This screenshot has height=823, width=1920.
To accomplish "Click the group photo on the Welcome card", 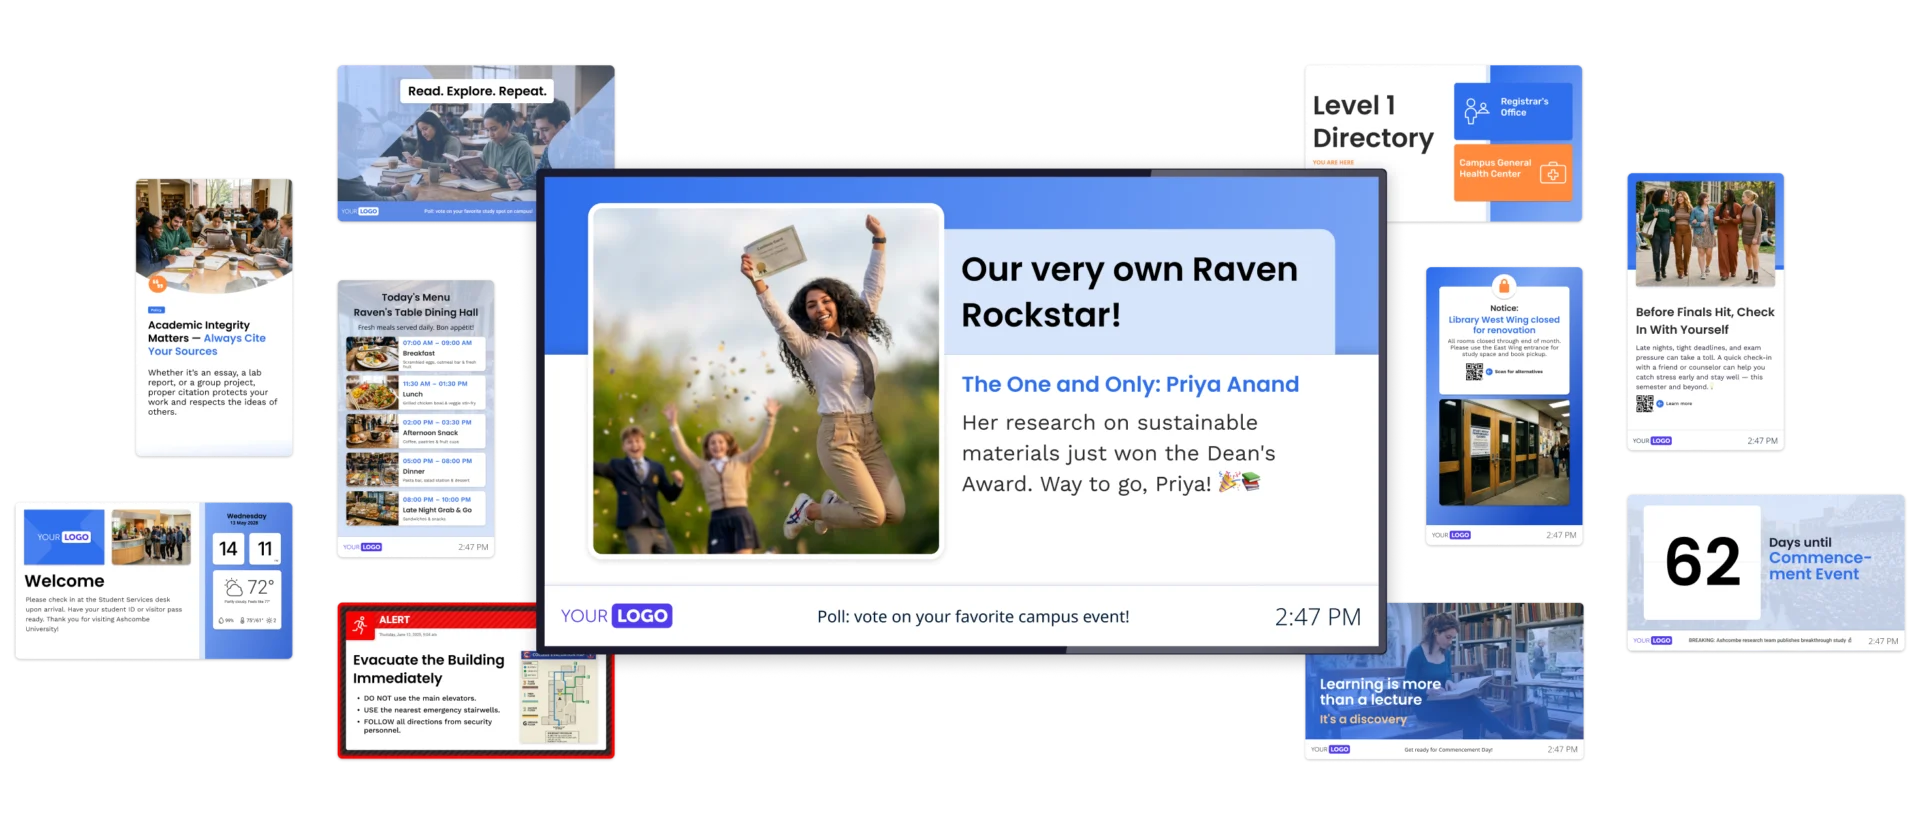I will coord(151,537).
